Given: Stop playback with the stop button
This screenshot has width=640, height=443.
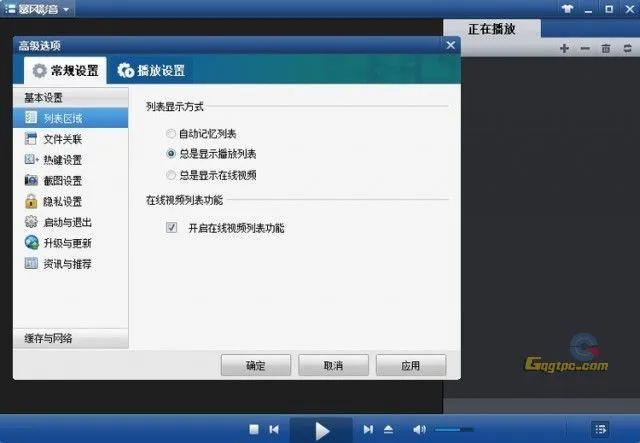Looking at the screenshot, I should (254, 429).
